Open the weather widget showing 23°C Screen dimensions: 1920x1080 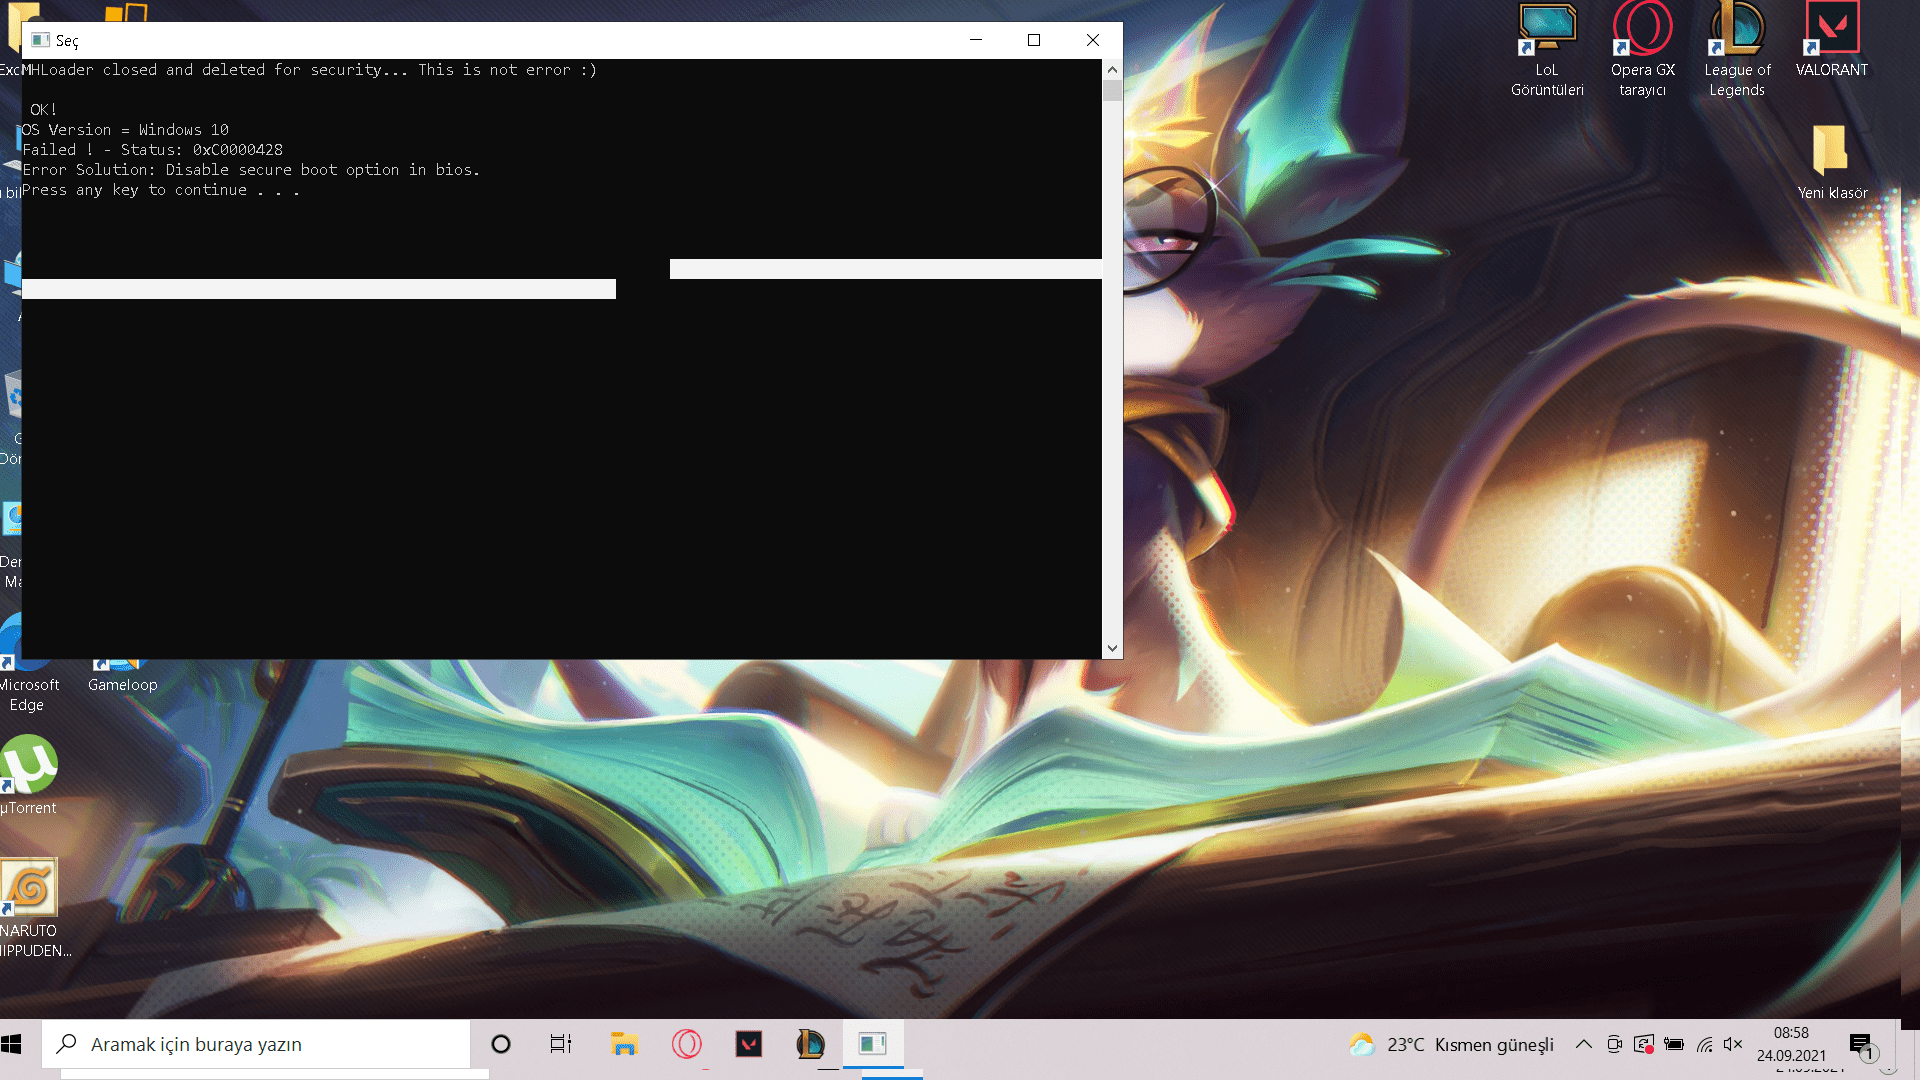[1451, 1044]
